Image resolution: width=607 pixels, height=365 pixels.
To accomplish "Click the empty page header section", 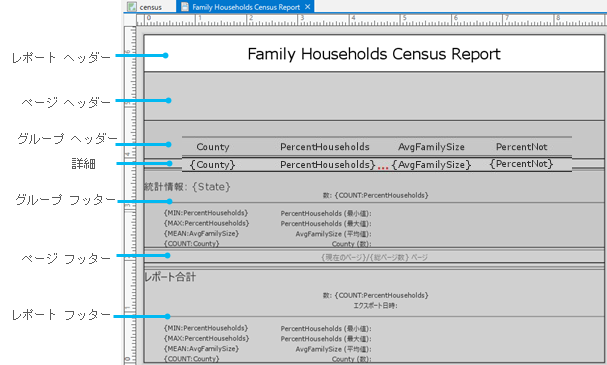I will click(374, 96).
